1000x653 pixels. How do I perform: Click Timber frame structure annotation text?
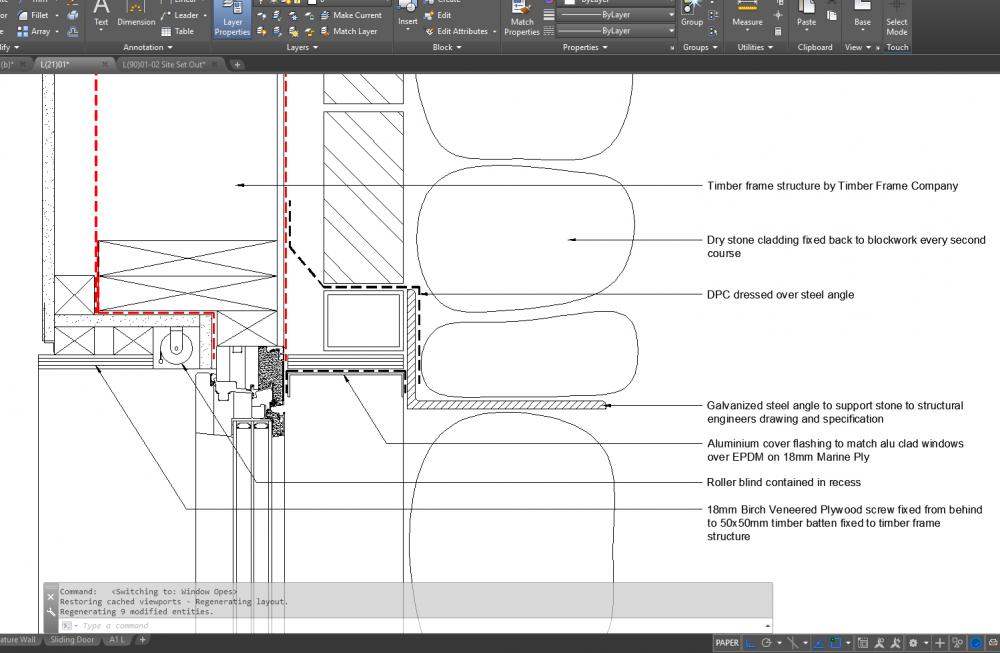tap(832, 186)
